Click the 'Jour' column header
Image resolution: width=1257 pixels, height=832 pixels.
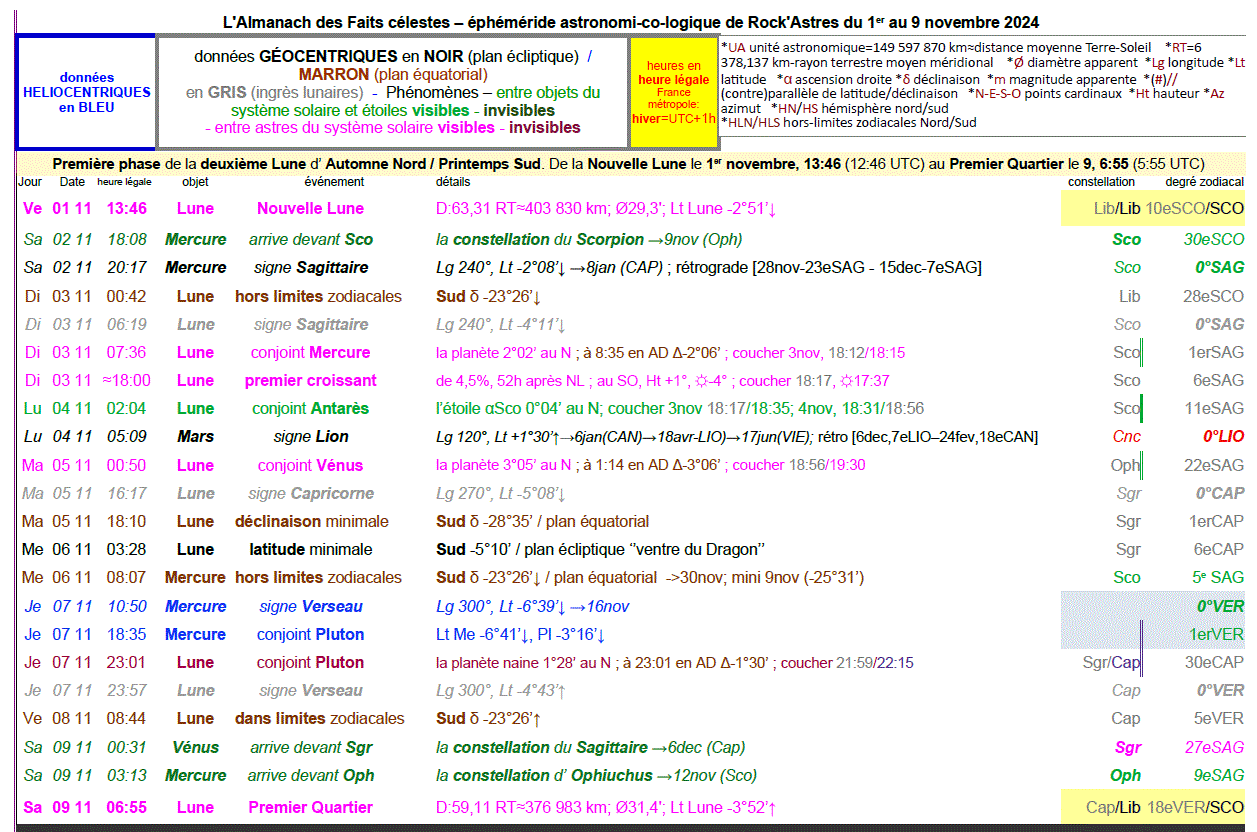click(30, 182)
